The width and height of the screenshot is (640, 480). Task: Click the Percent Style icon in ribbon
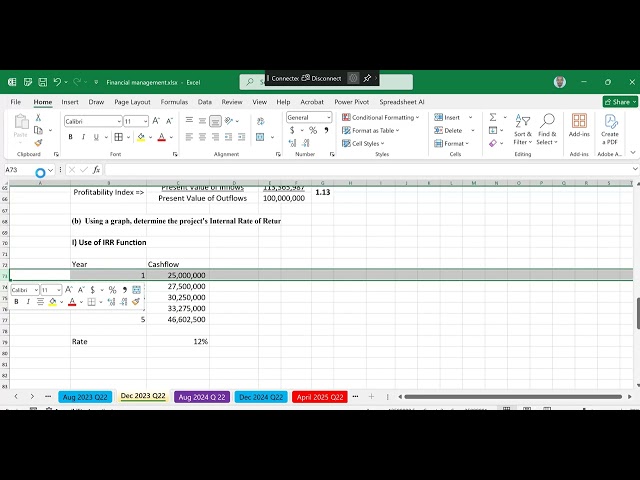click(x=313, y=130)
